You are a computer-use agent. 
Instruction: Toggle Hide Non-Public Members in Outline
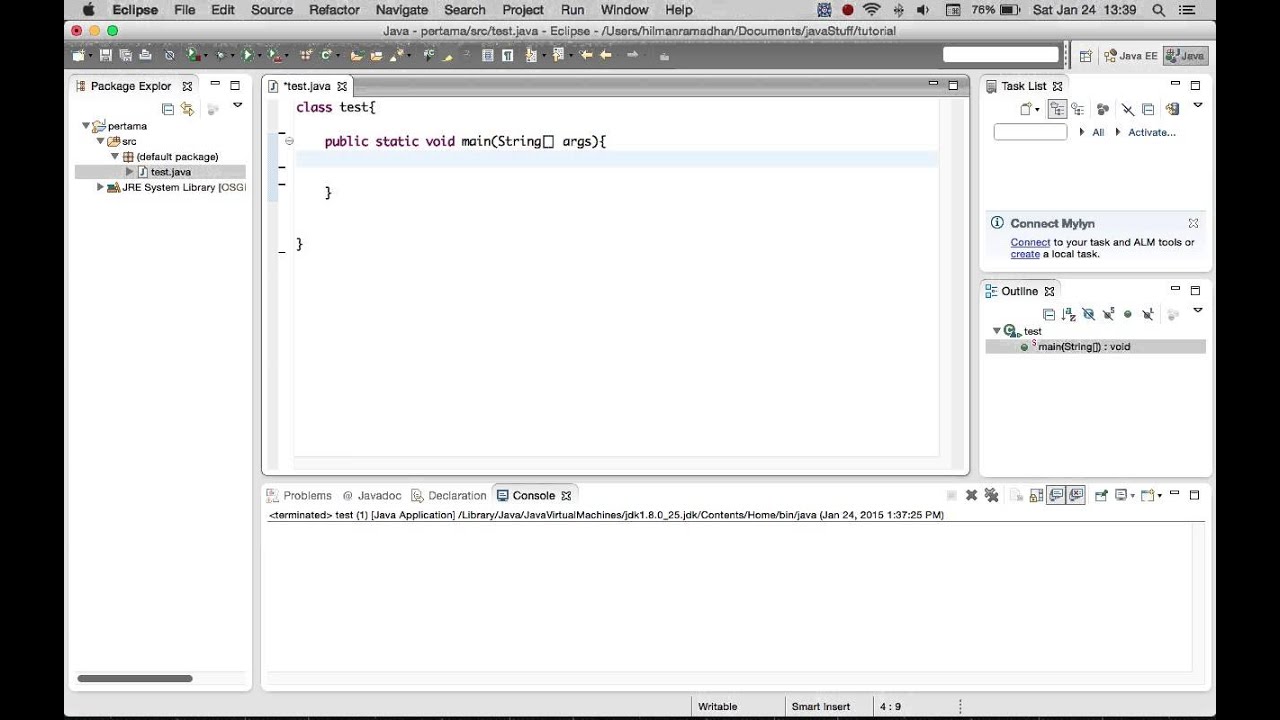1128,314
